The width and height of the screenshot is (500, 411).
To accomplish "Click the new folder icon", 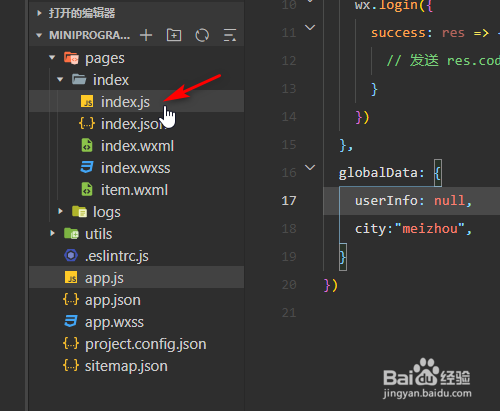I will point(174,35).
